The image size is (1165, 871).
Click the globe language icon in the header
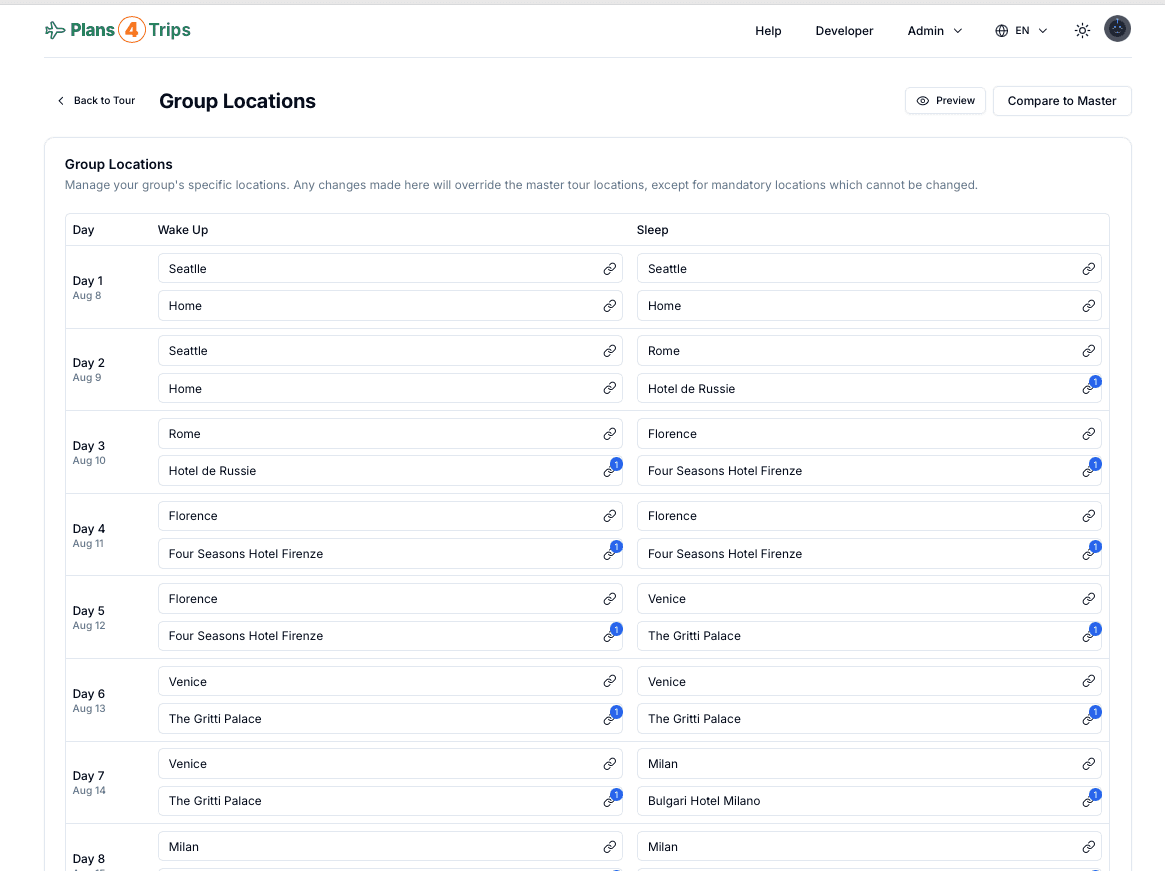pos(1000,30)
